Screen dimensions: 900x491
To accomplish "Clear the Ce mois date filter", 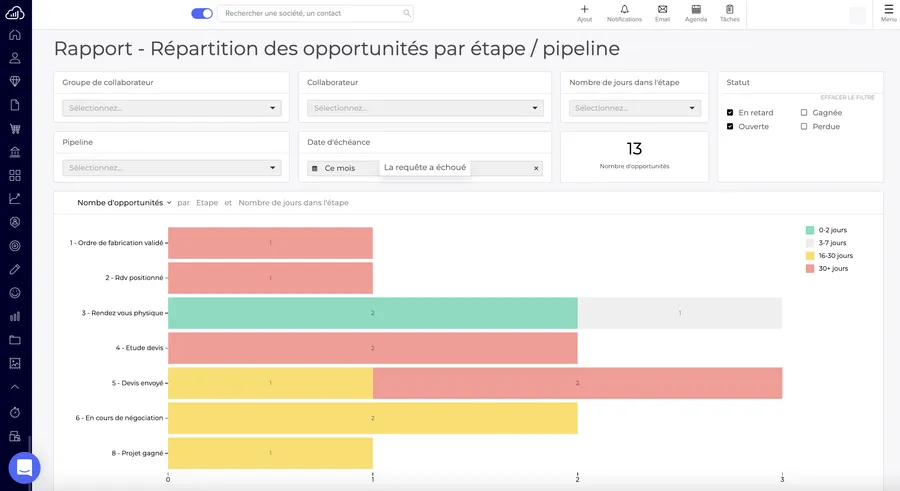I will point(536,168).
